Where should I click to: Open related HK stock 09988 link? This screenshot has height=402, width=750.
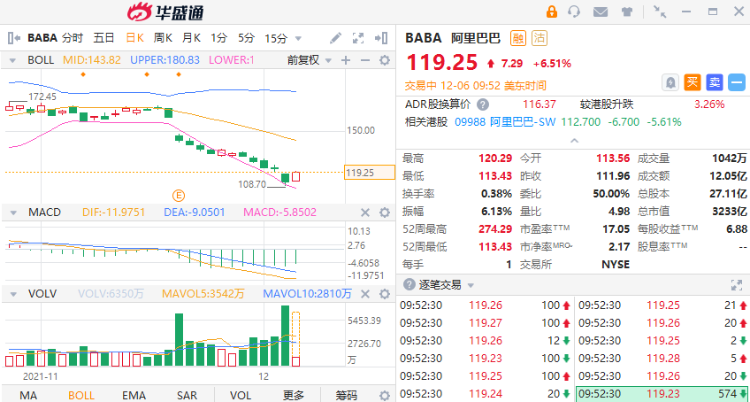click(x=469, y=122)
